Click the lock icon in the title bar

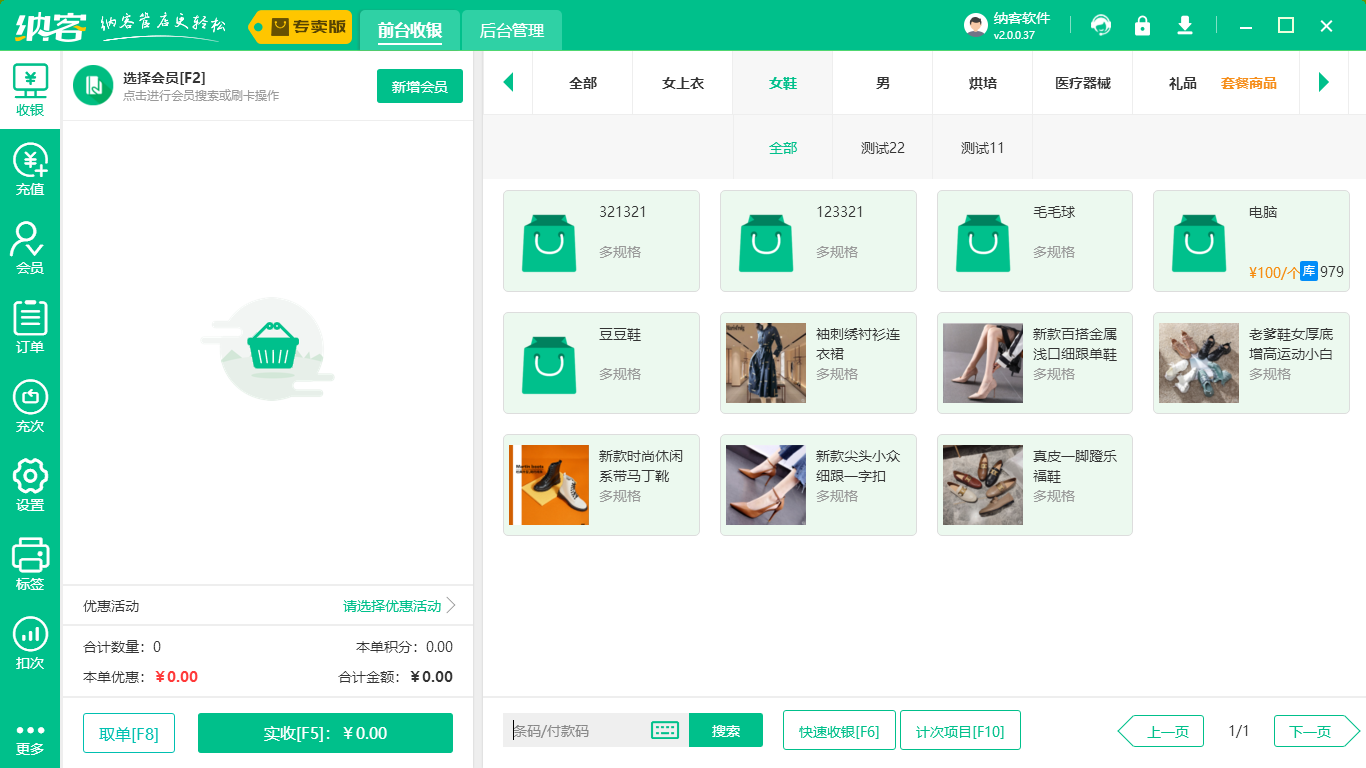(x=1142, y=25)
